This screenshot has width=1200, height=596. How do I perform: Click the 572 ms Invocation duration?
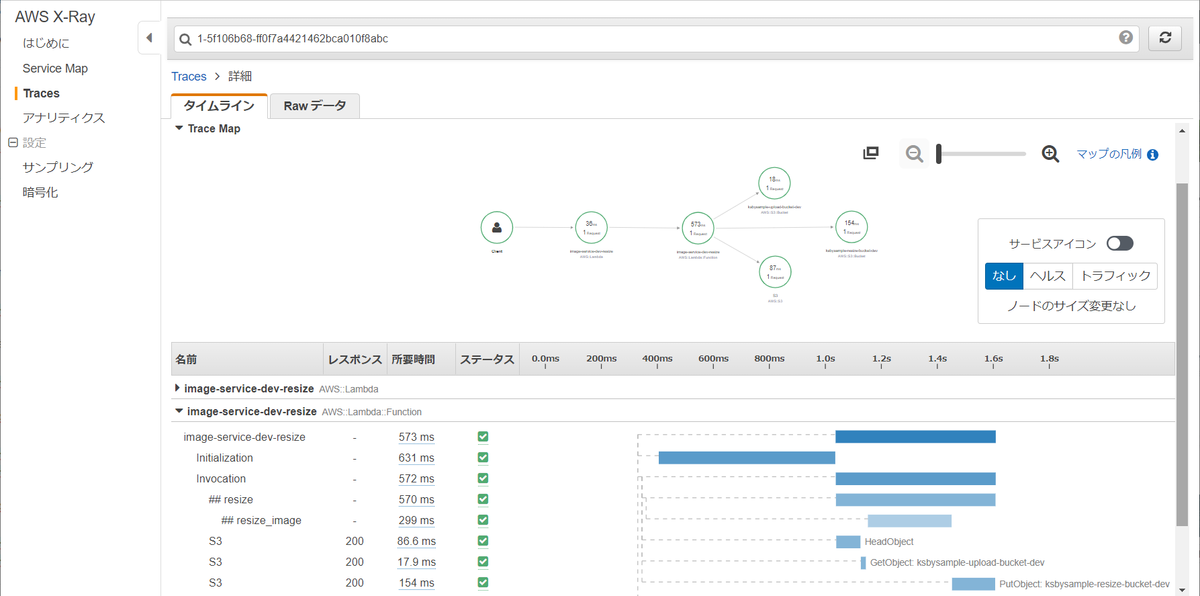pyautogui.click(x=416, y=479)
